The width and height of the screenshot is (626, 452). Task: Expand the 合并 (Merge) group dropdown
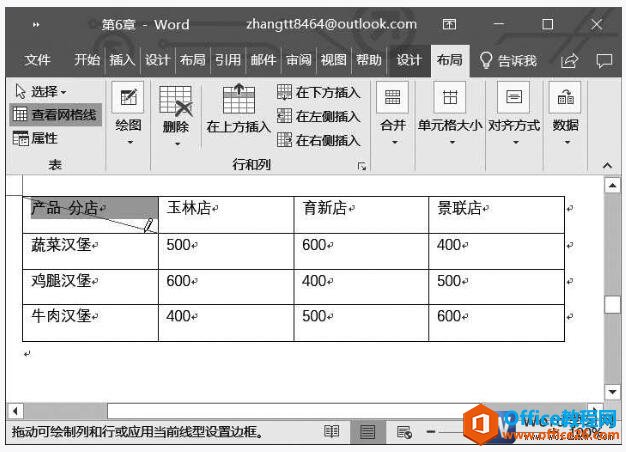[393, 112]
